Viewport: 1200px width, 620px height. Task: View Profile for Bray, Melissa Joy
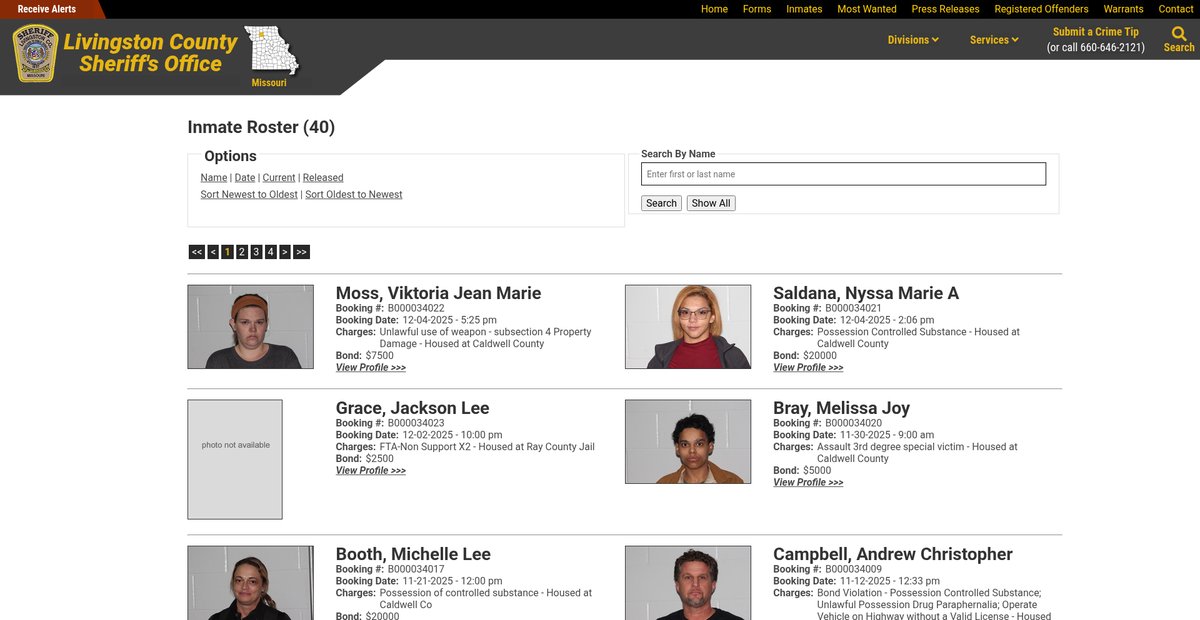click(x=808, y=483)
